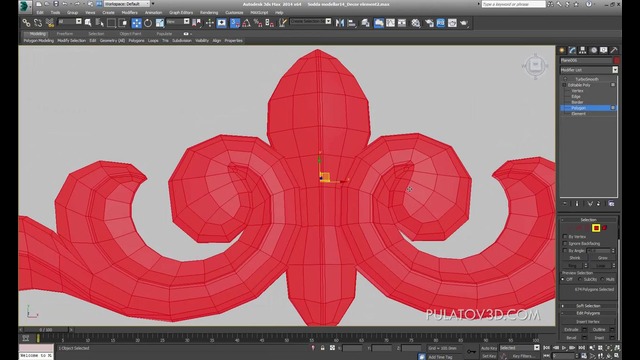Open the Material Editor icon
The width and height of the screenshot is (640, 360).
coord(416,23)
